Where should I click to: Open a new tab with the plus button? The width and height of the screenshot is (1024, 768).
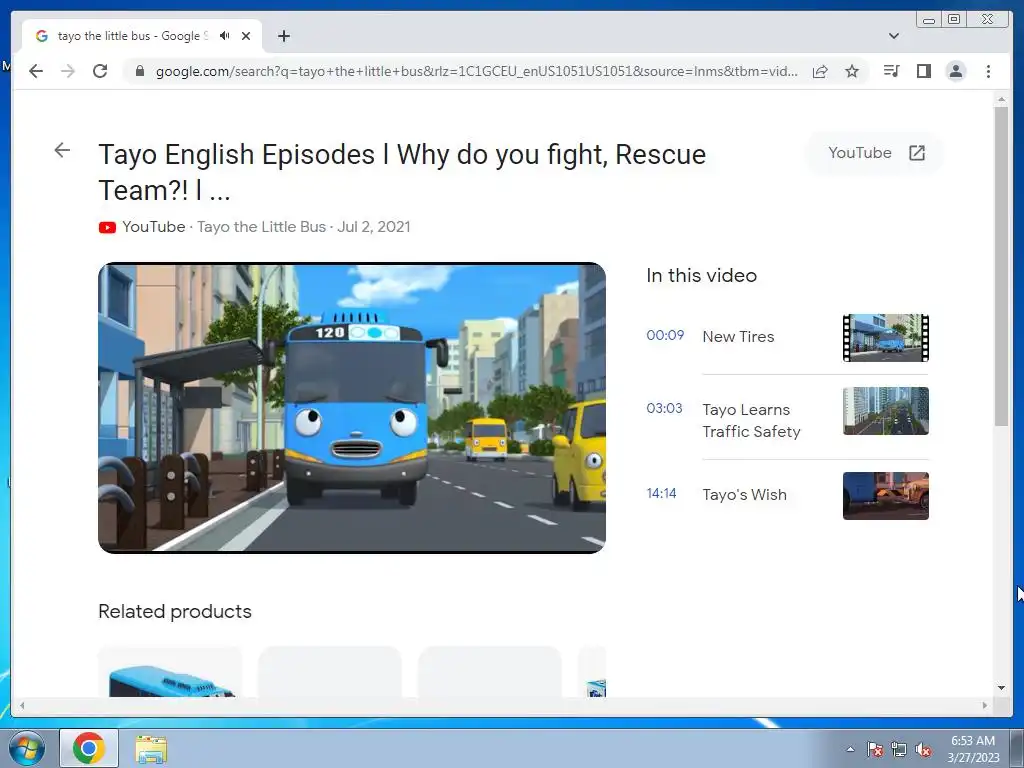283,36
